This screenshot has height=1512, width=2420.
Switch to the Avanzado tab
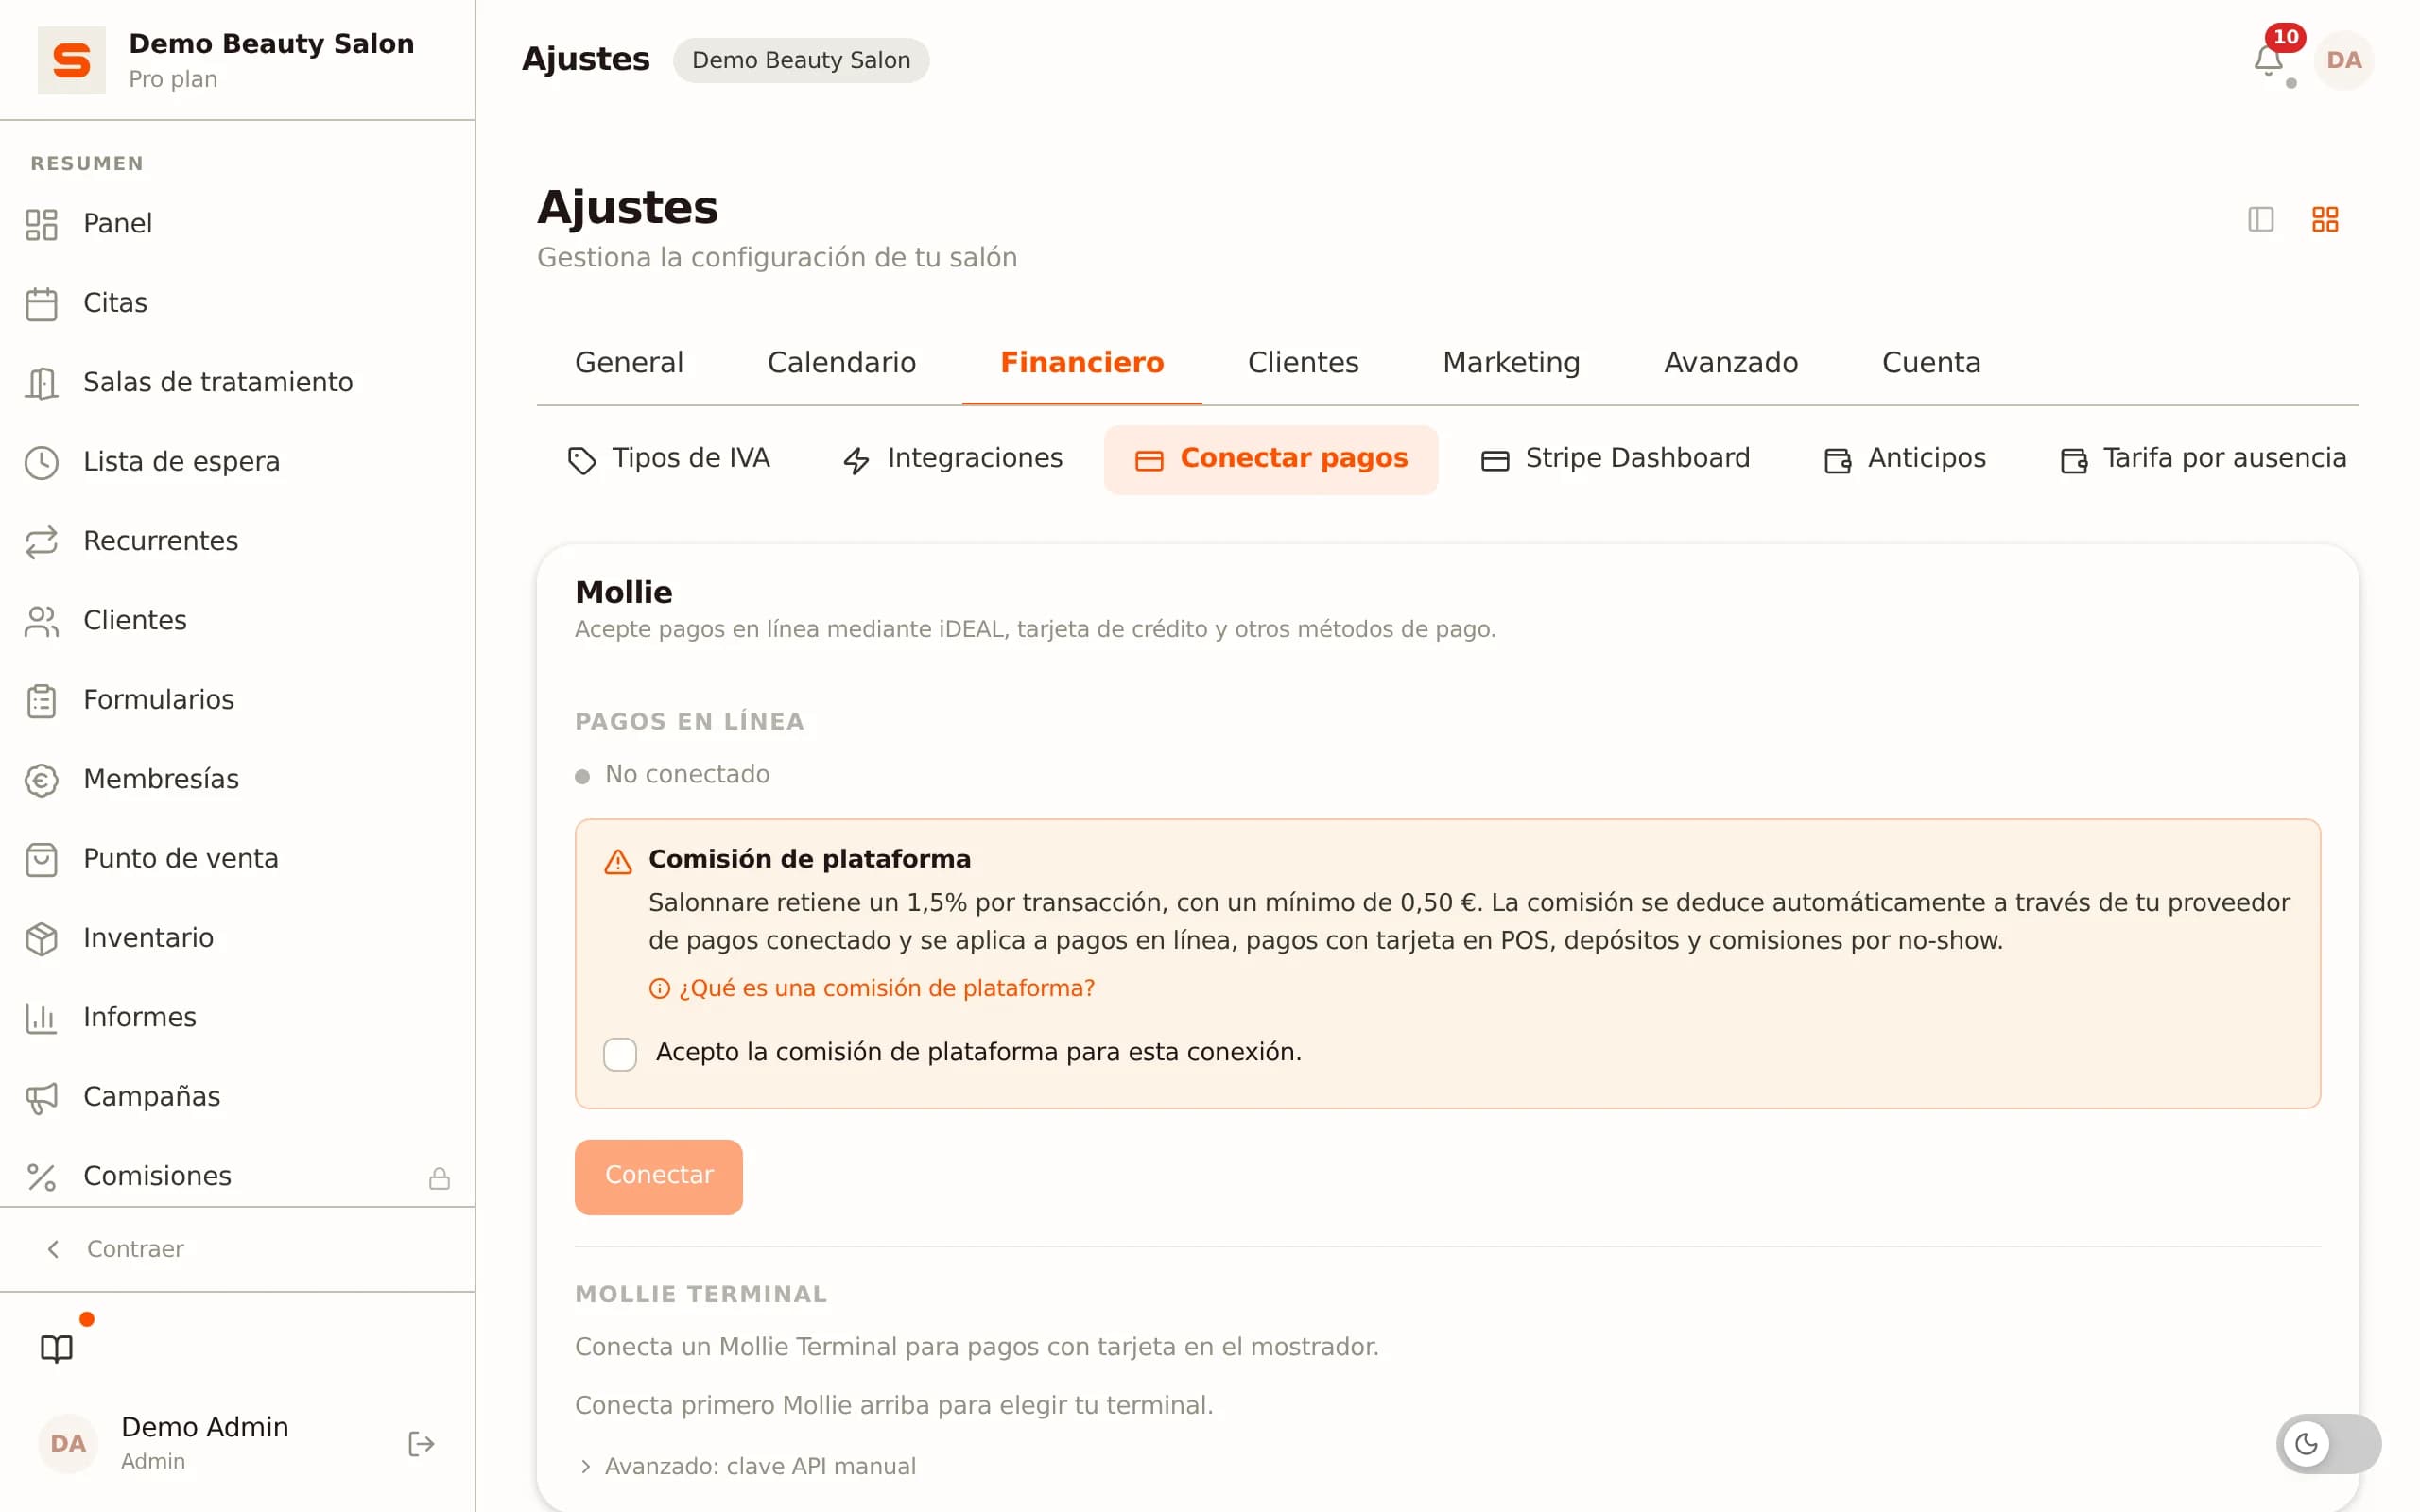click(1730, 362)
